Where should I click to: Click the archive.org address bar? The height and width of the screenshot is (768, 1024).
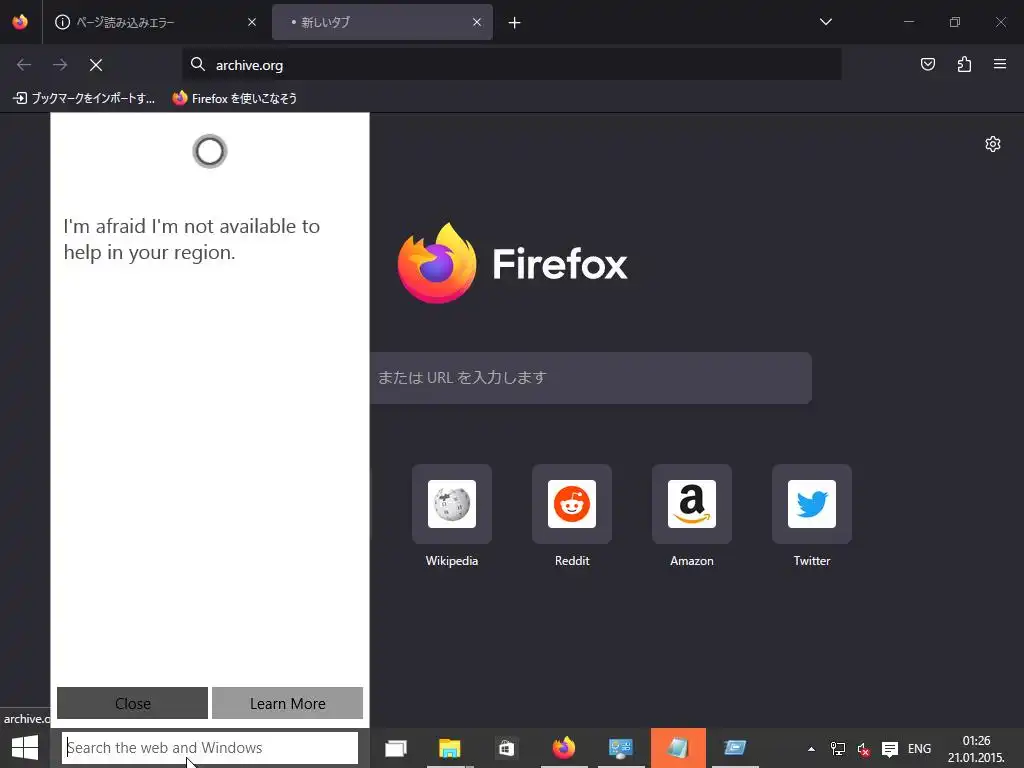pyautogui.click(x=511, y=65)
